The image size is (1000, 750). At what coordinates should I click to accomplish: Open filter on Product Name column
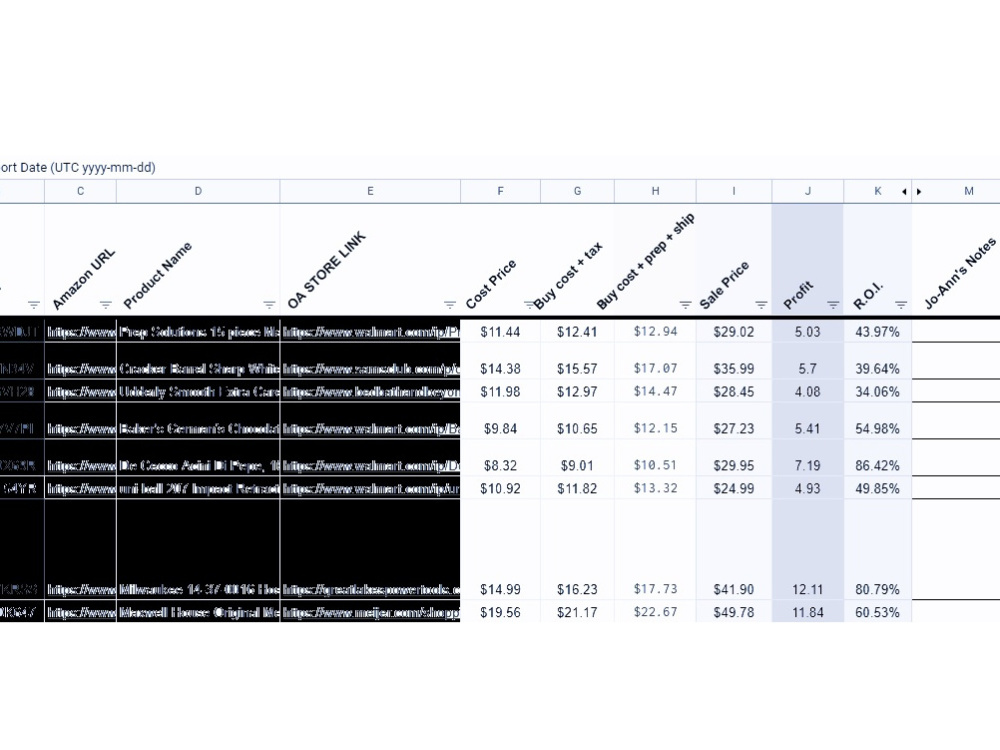pyautogui.click(x=269, y=305)
